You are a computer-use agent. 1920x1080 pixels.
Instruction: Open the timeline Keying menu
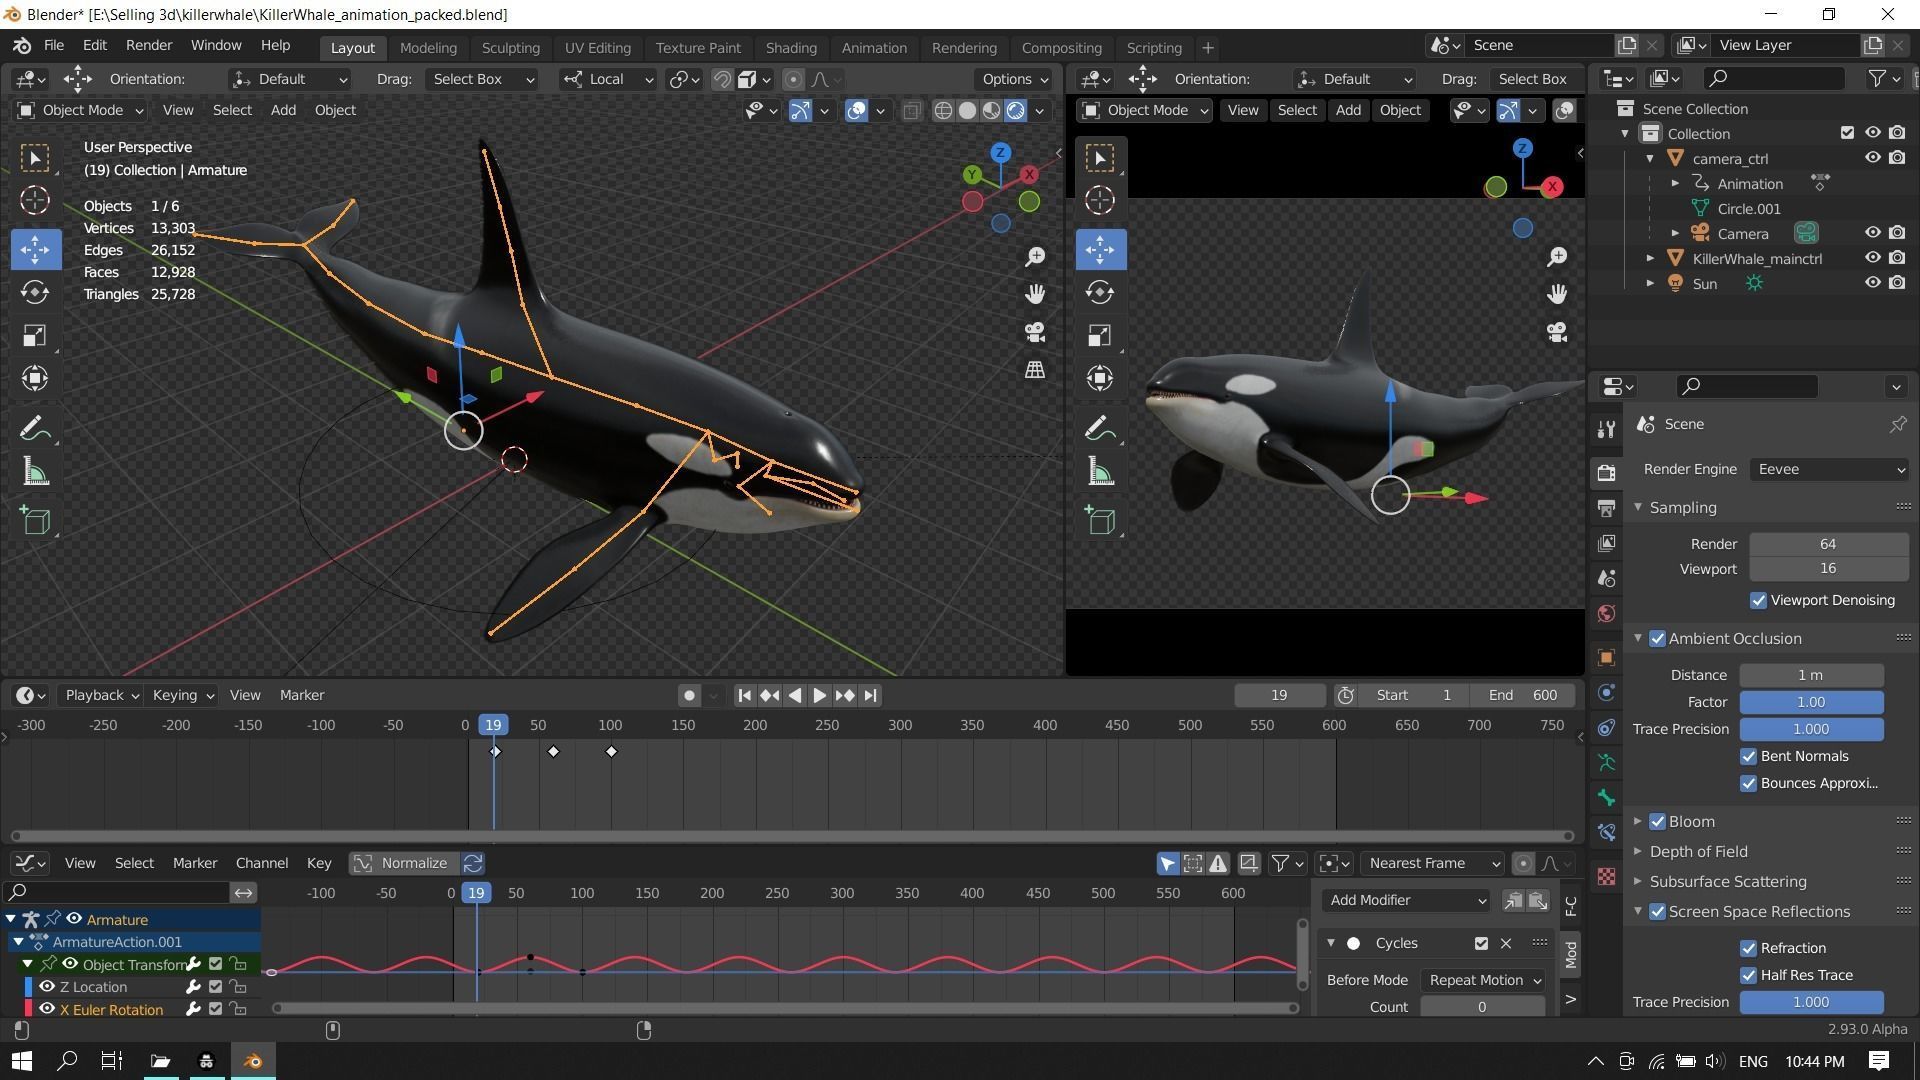[x=182, y=696]
